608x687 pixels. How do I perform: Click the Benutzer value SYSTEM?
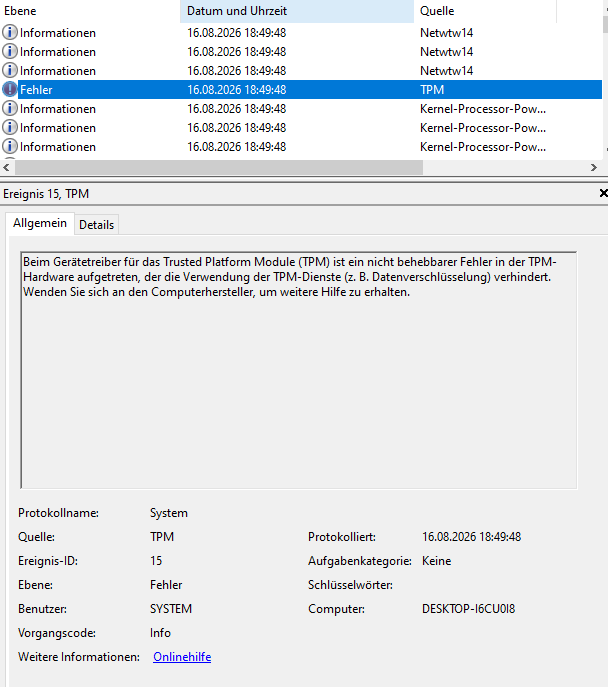tap(171, 609)
